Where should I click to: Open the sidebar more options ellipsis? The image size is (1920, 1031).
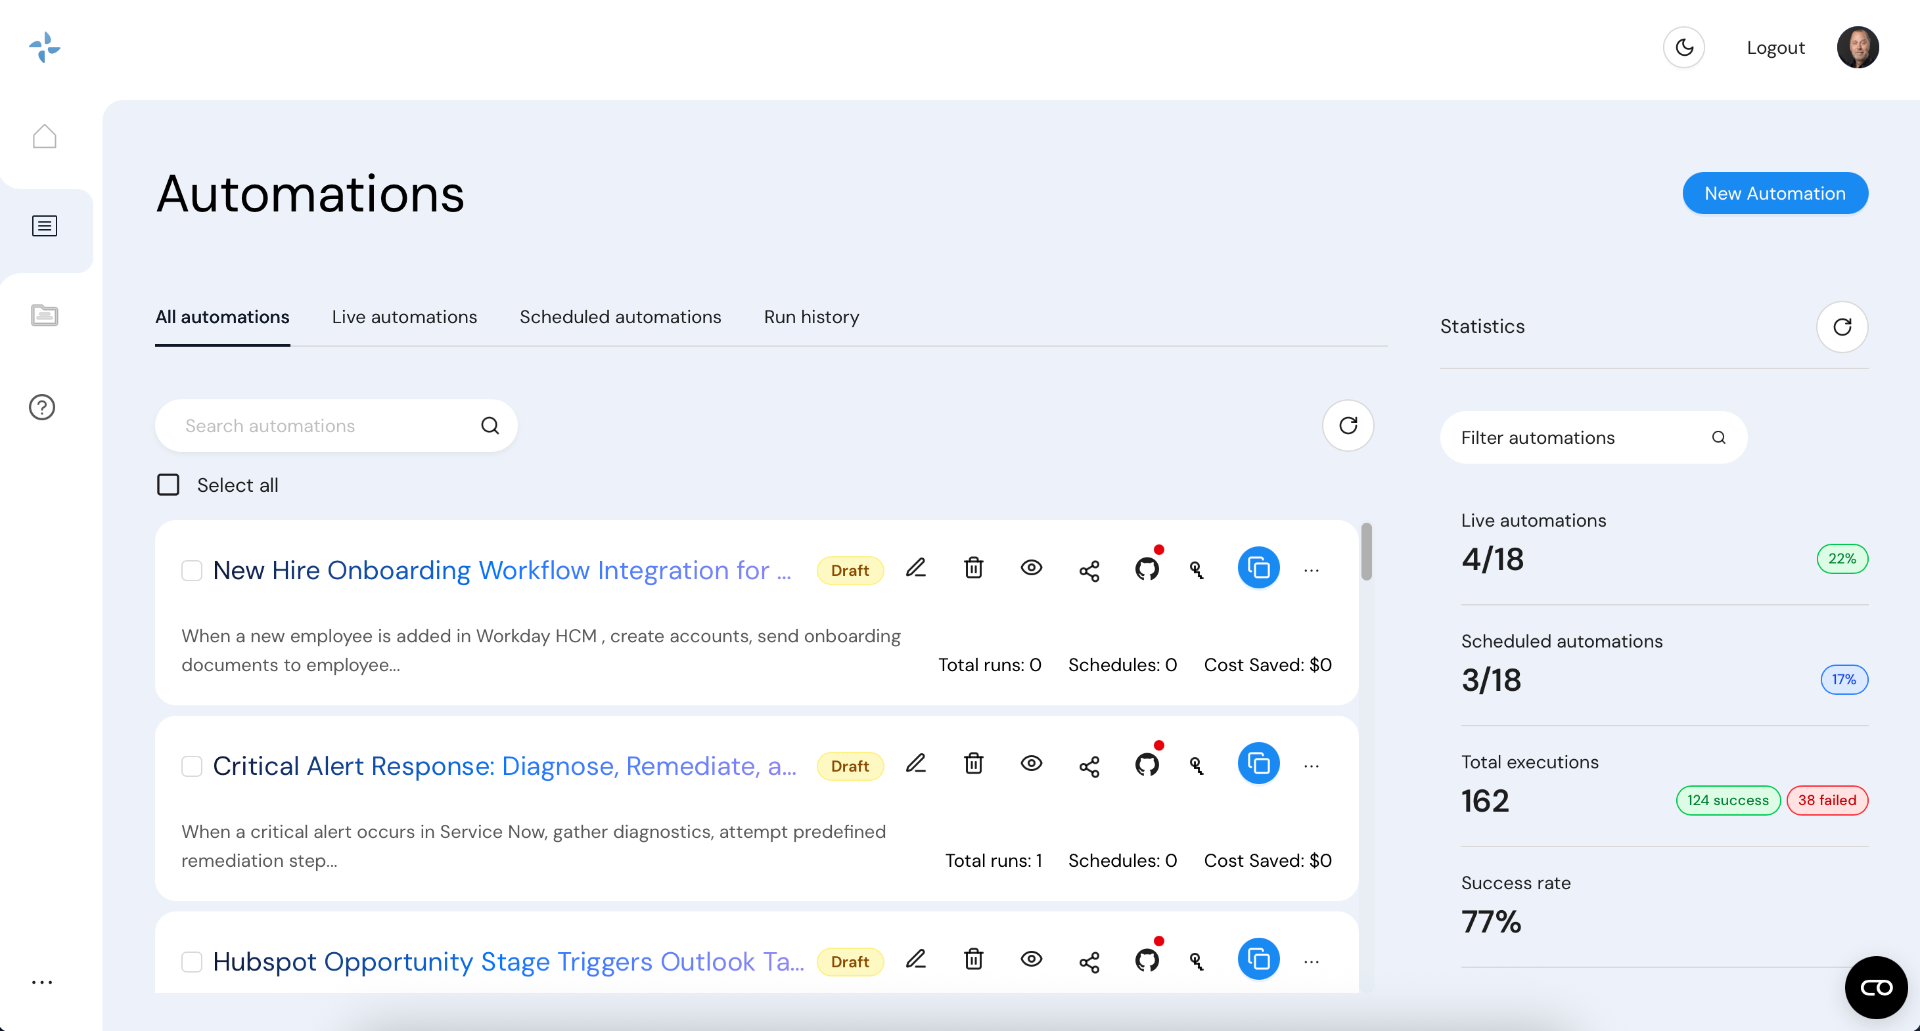42,982
